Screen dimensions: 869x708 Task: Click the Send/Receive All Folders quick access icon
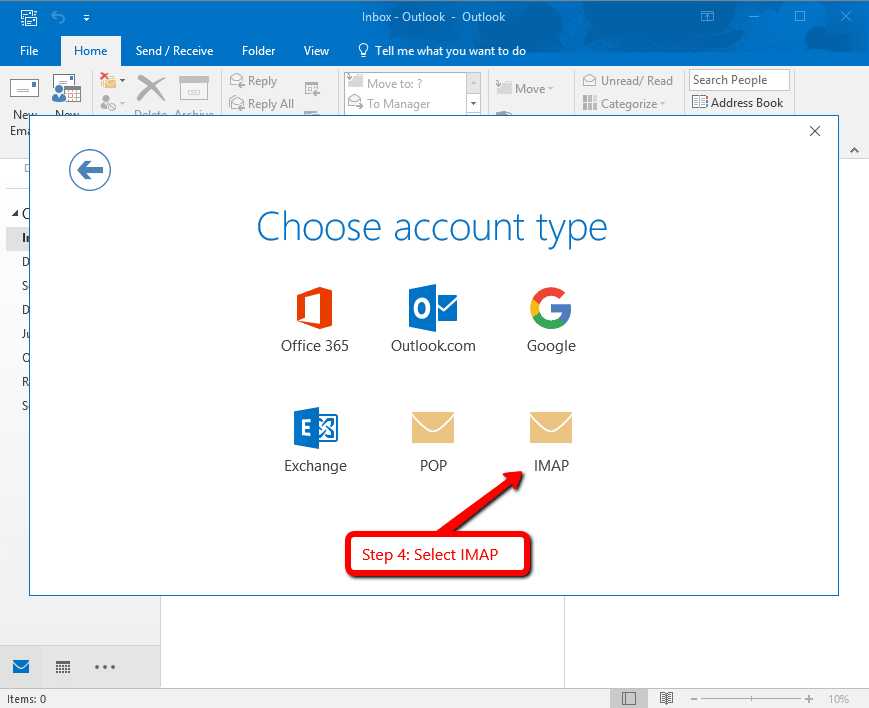click(x=29, y=18)
